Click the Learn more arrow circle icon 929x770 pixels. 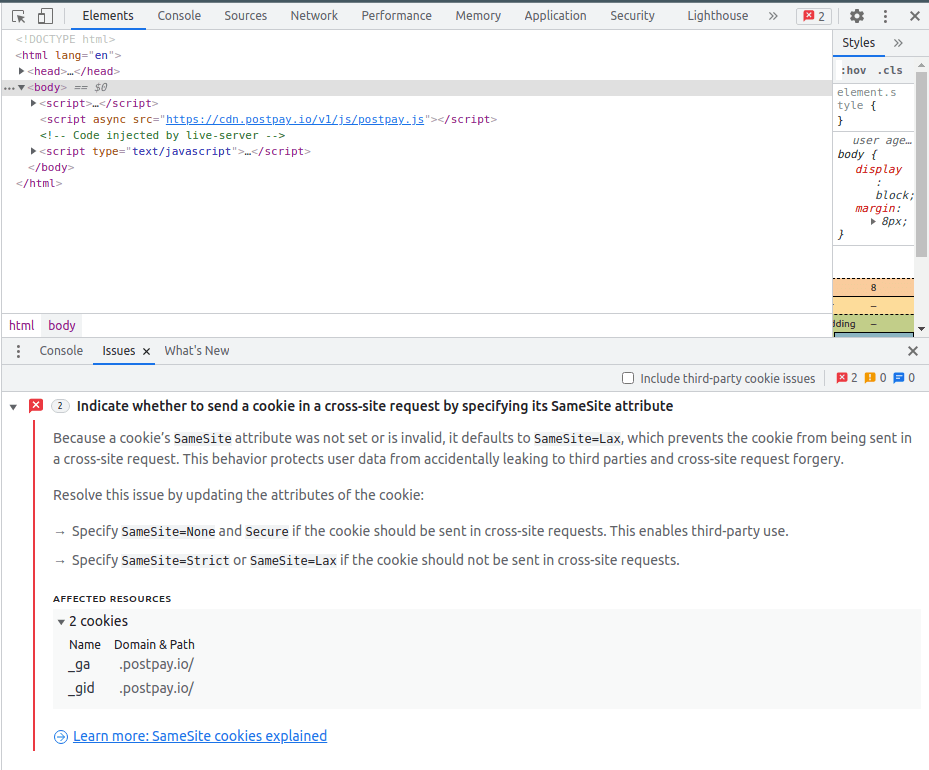[60, 736]
